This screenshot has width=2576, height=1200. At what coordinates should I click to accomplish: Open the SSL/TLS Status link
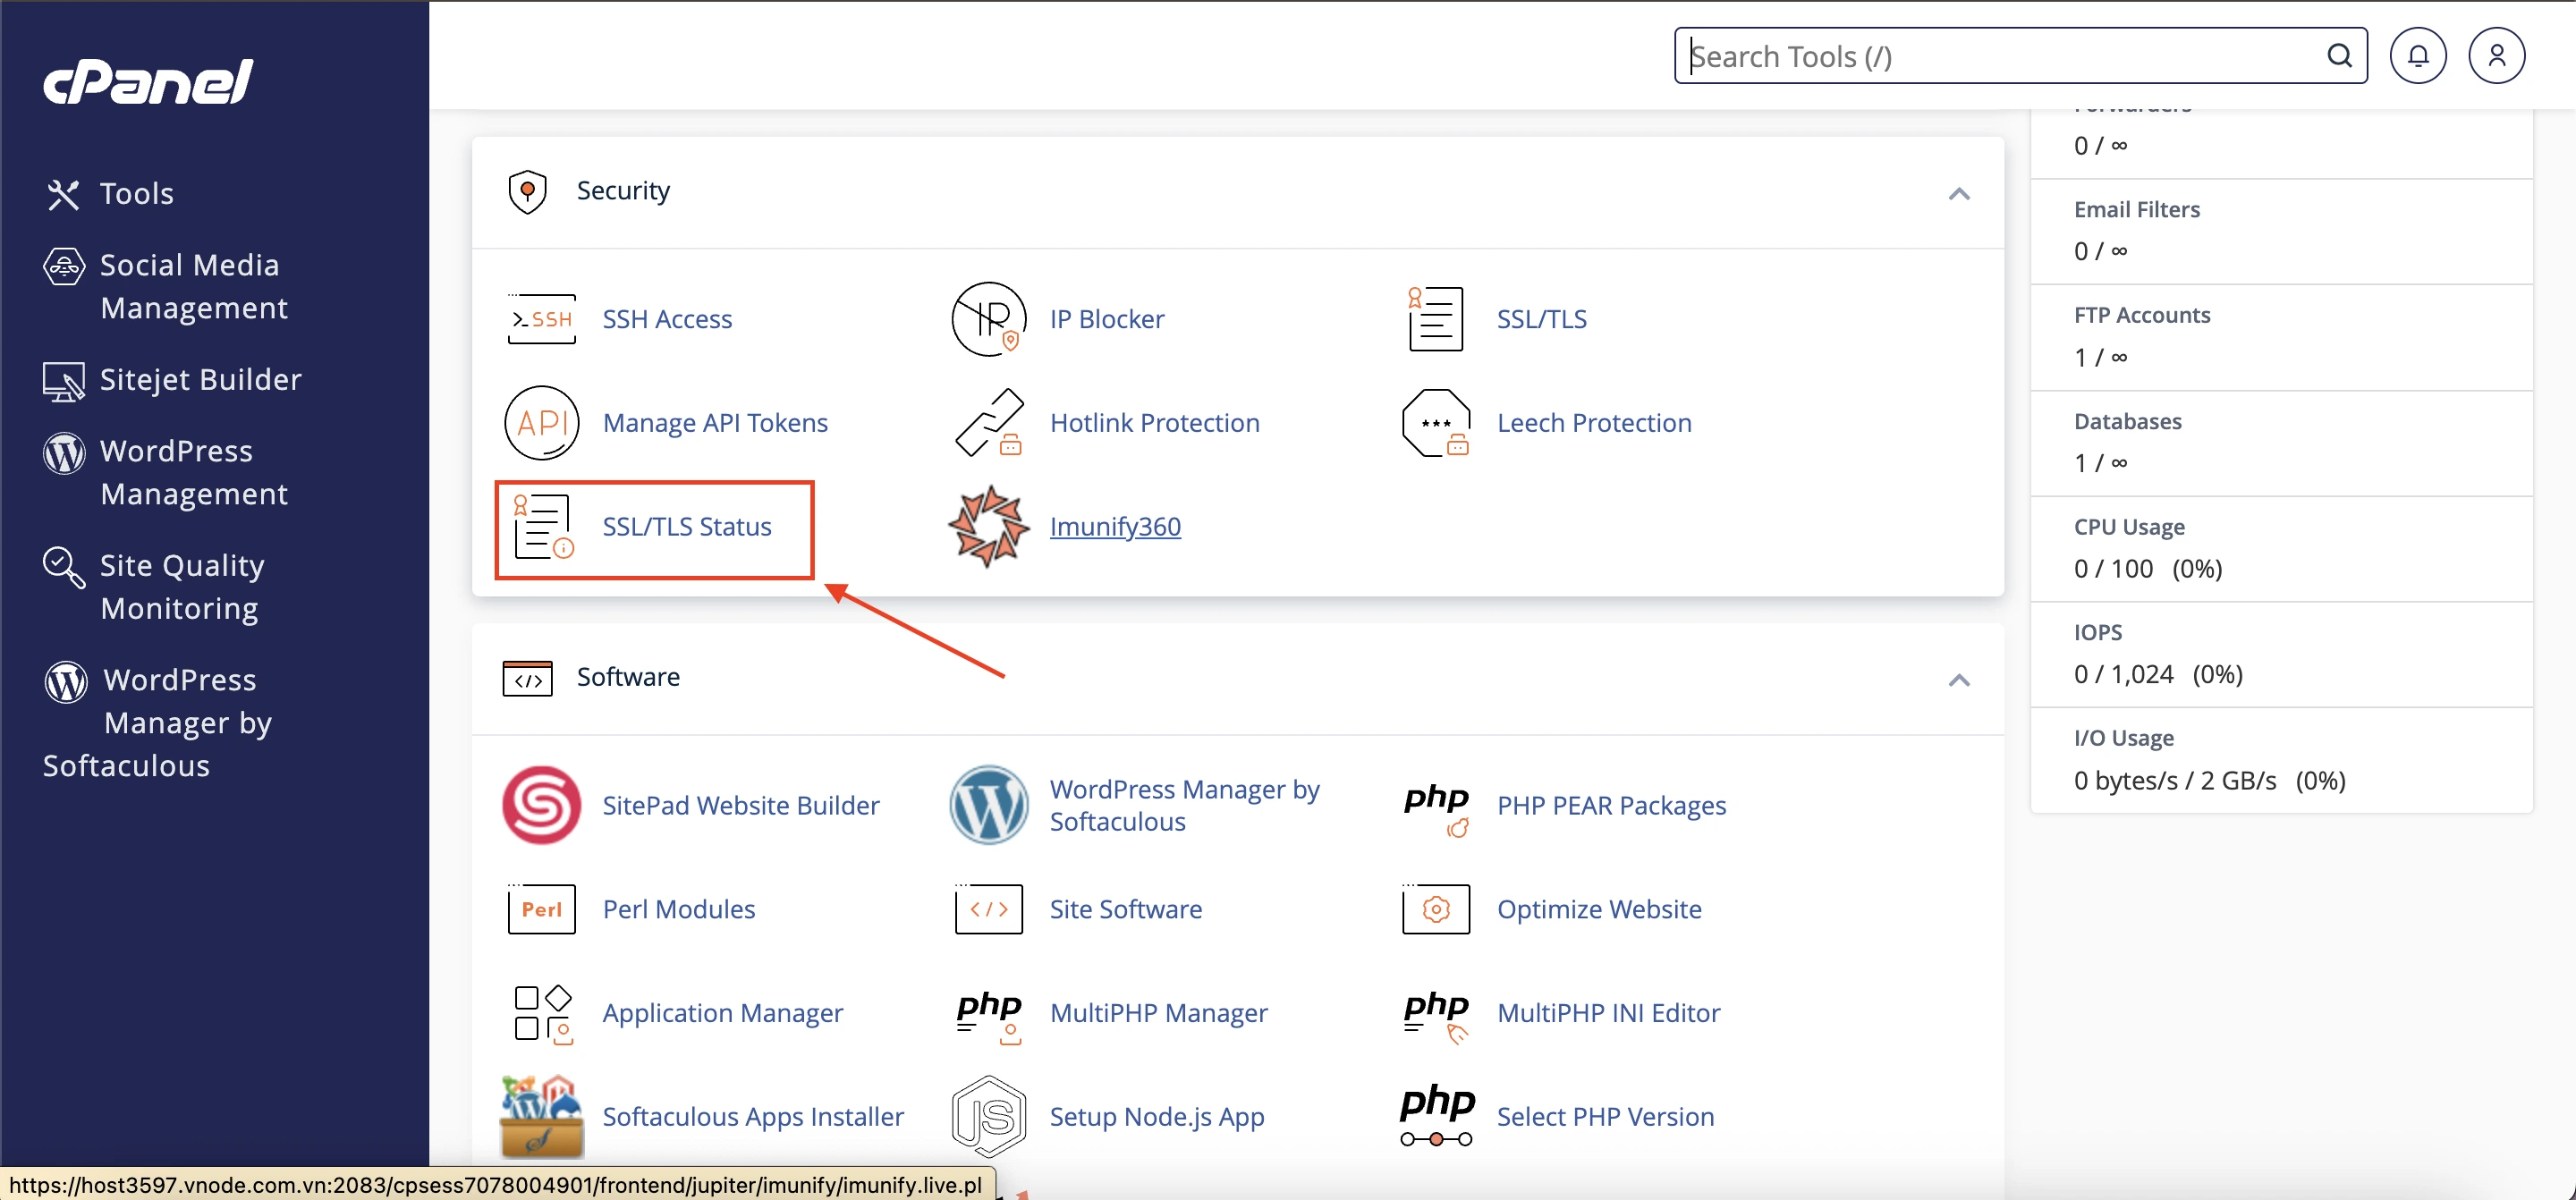(687, 527)
